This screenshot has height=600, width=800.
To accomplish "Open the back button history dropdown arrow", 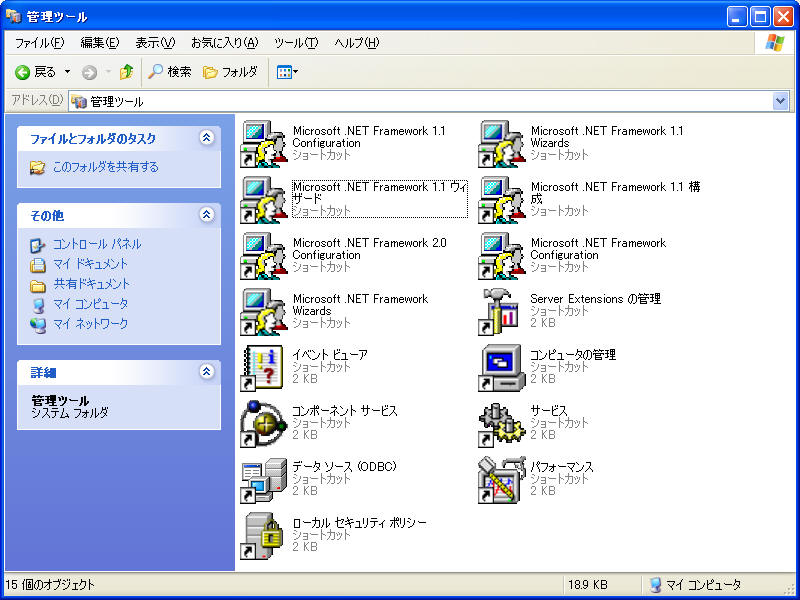I will (x=67, y=72).
